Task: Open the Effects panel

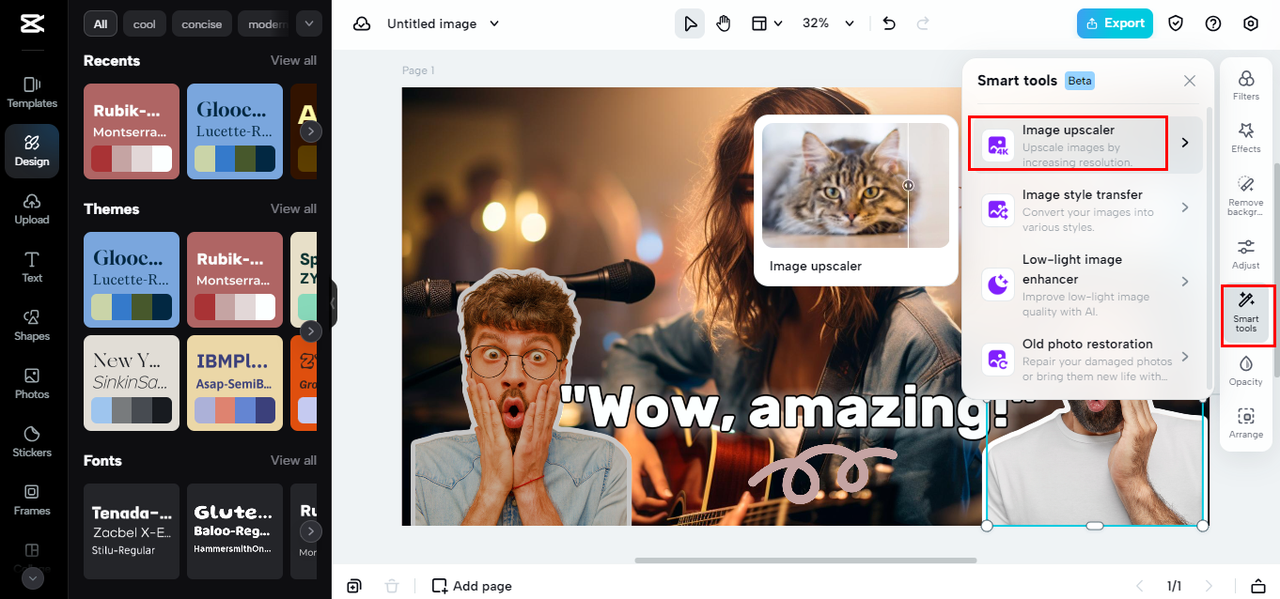Action: 1246,138
